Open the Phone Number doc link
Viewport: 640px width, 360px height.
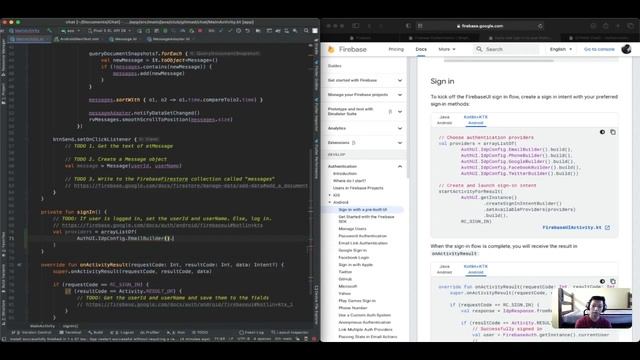pos(353,308)
